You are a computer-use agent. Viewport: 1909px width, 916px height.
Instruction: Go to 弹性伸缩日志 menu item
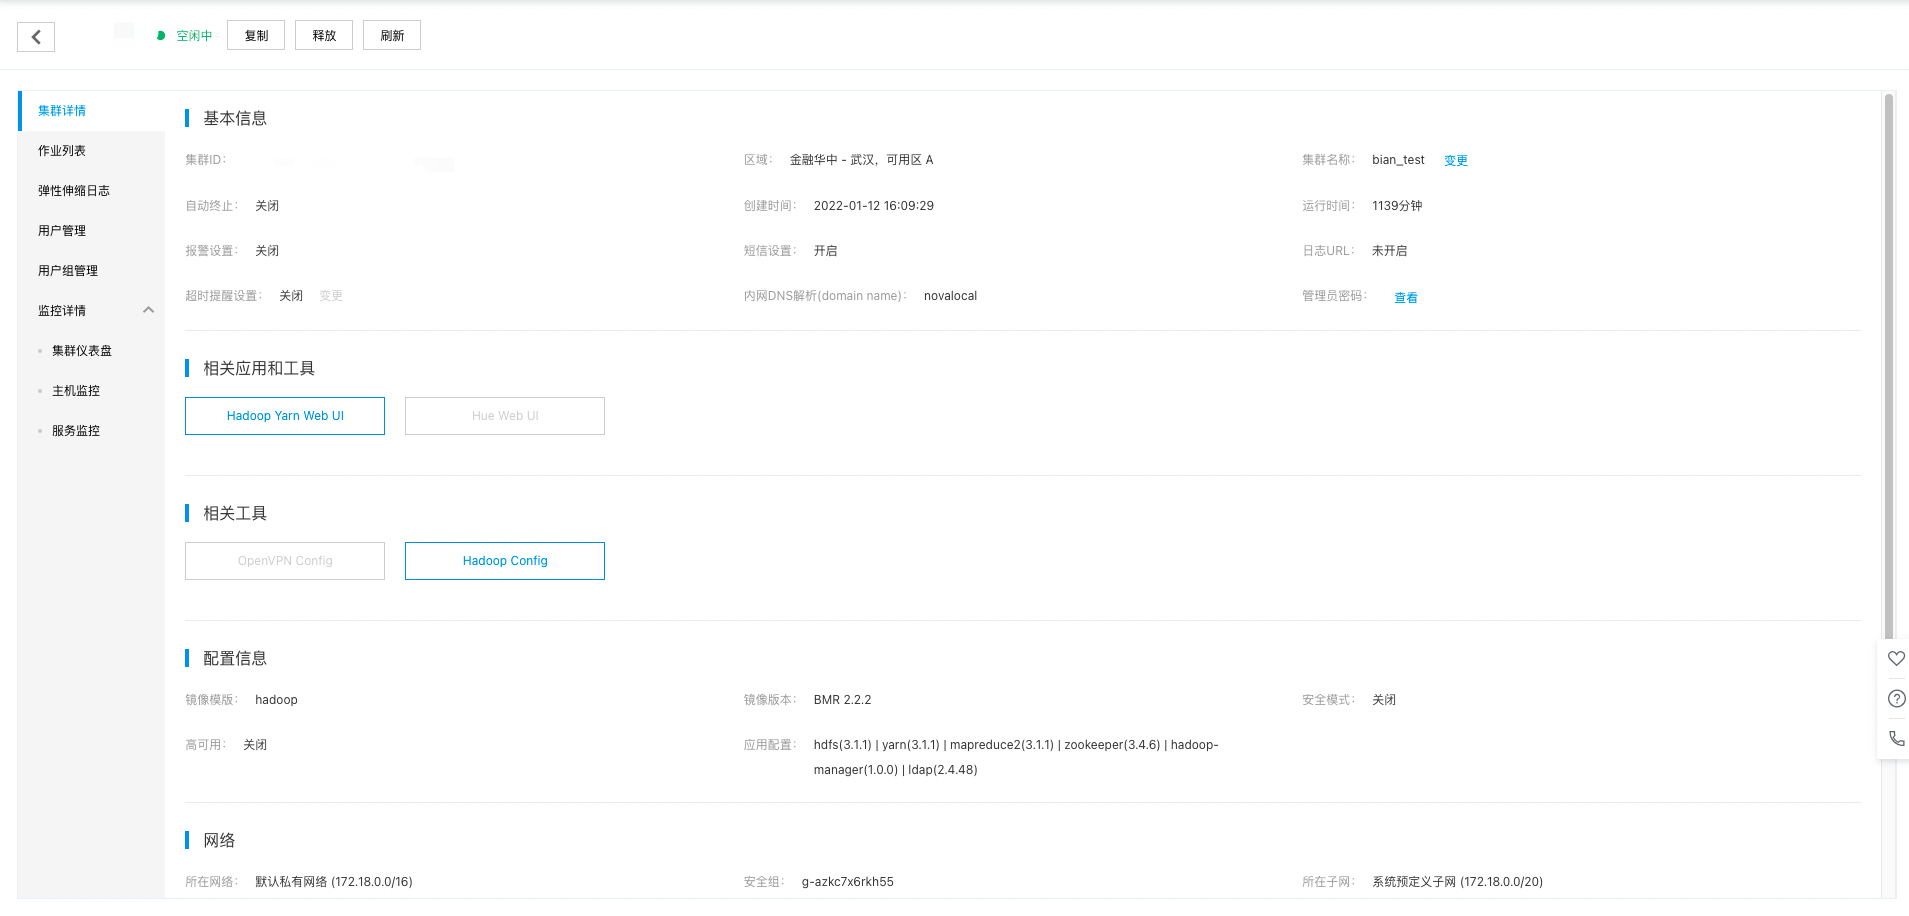pos(74,191)
